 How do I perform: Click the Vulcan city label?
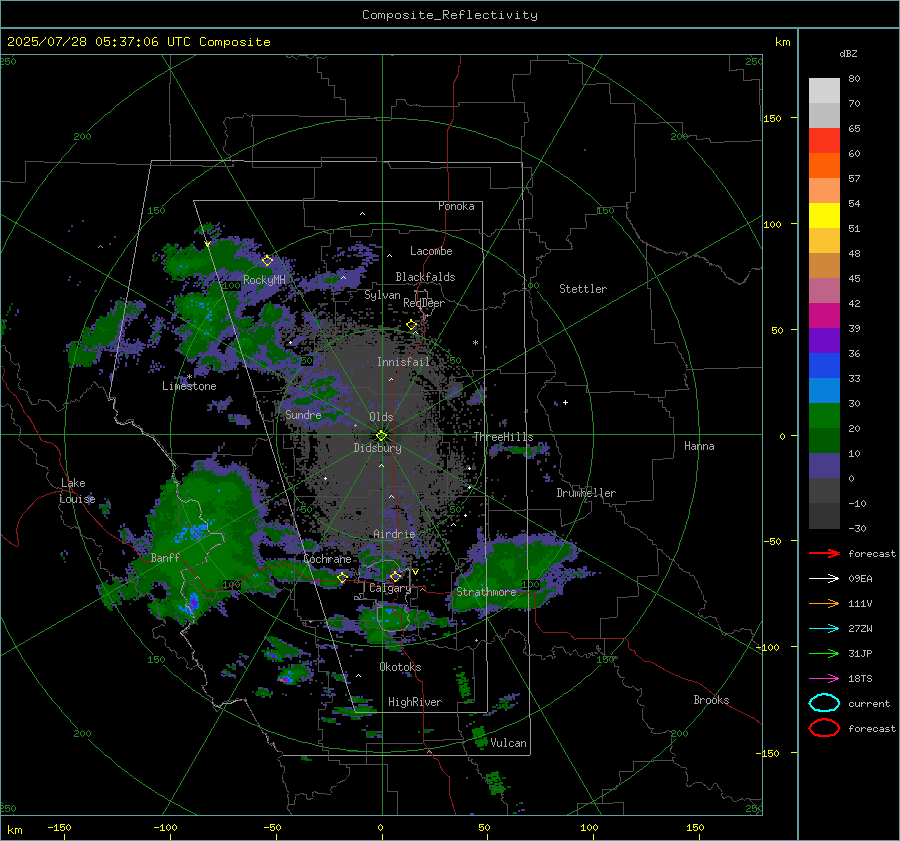point(509,743)
